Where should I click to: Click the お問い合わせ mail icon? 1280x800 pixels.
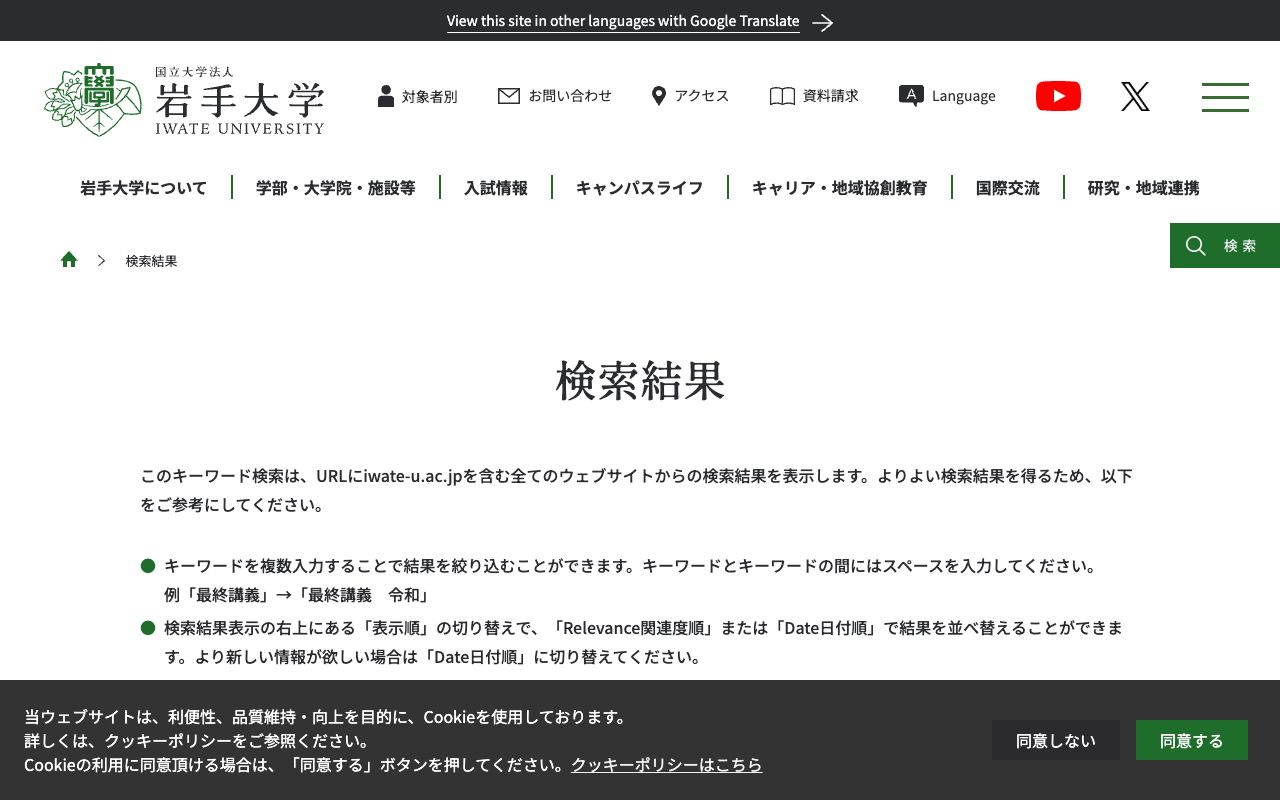point(509,95)
